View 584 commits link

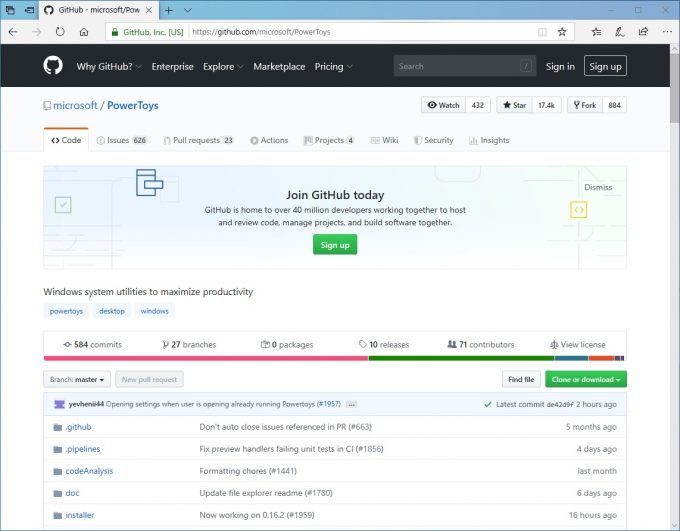(92, 345)
